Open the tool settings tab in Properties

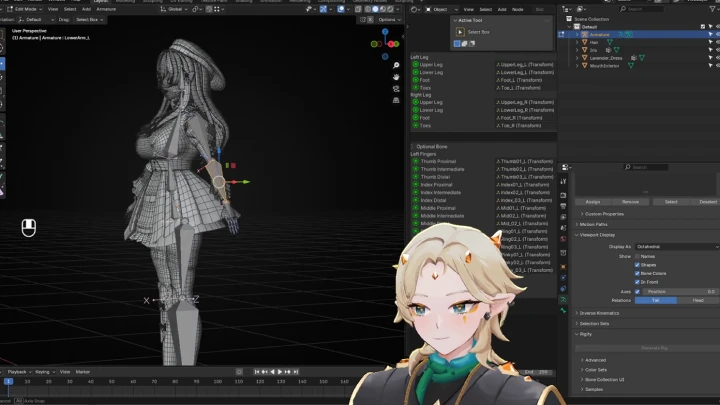pos(563,182)
